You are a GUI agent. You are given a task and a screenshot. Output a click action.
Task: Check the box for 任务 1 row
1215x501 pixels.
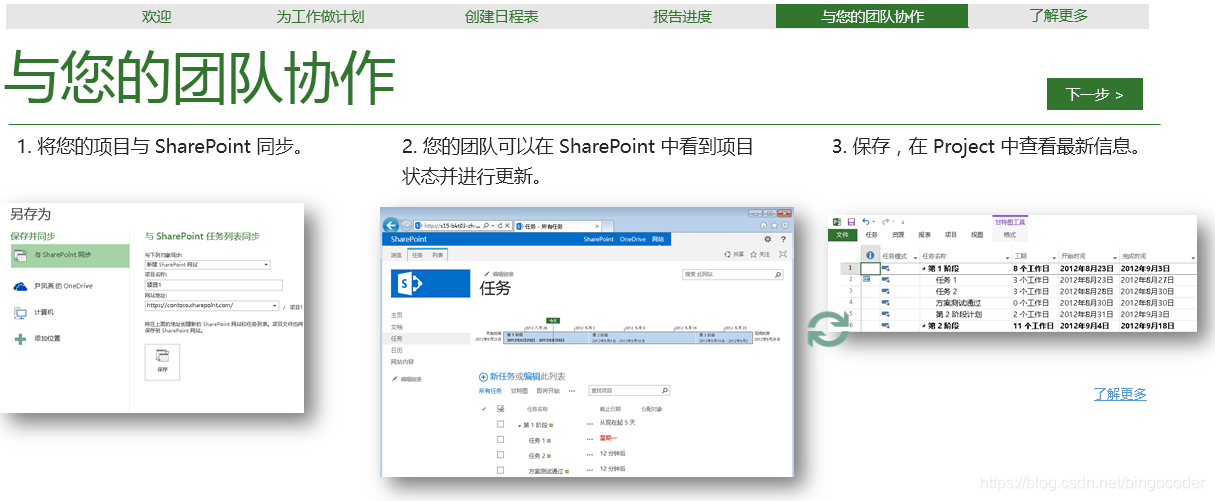501,439
